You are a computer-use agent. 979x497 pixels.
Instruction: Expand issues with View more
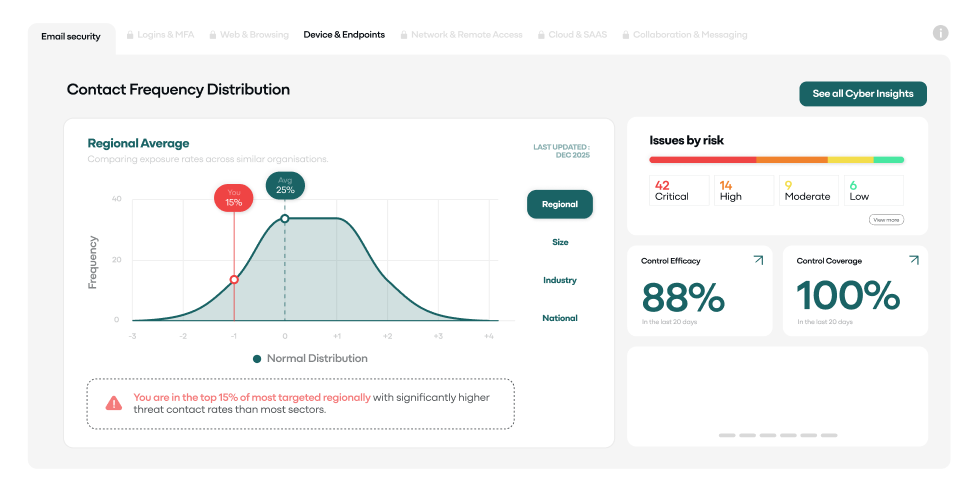pos(886,219)
